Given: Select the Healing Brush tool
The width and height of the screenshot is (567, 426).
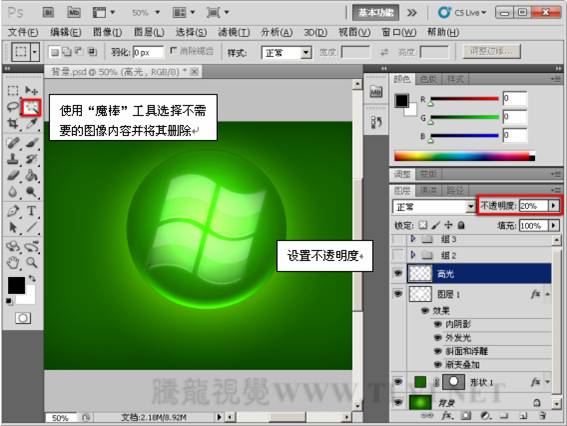Looking at the screenshot, I should [13, 143].
